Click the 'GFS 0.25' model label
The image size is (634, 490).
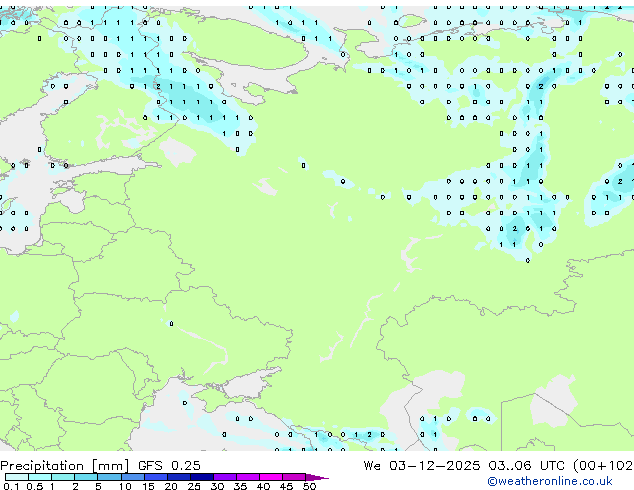pos(169,466)
